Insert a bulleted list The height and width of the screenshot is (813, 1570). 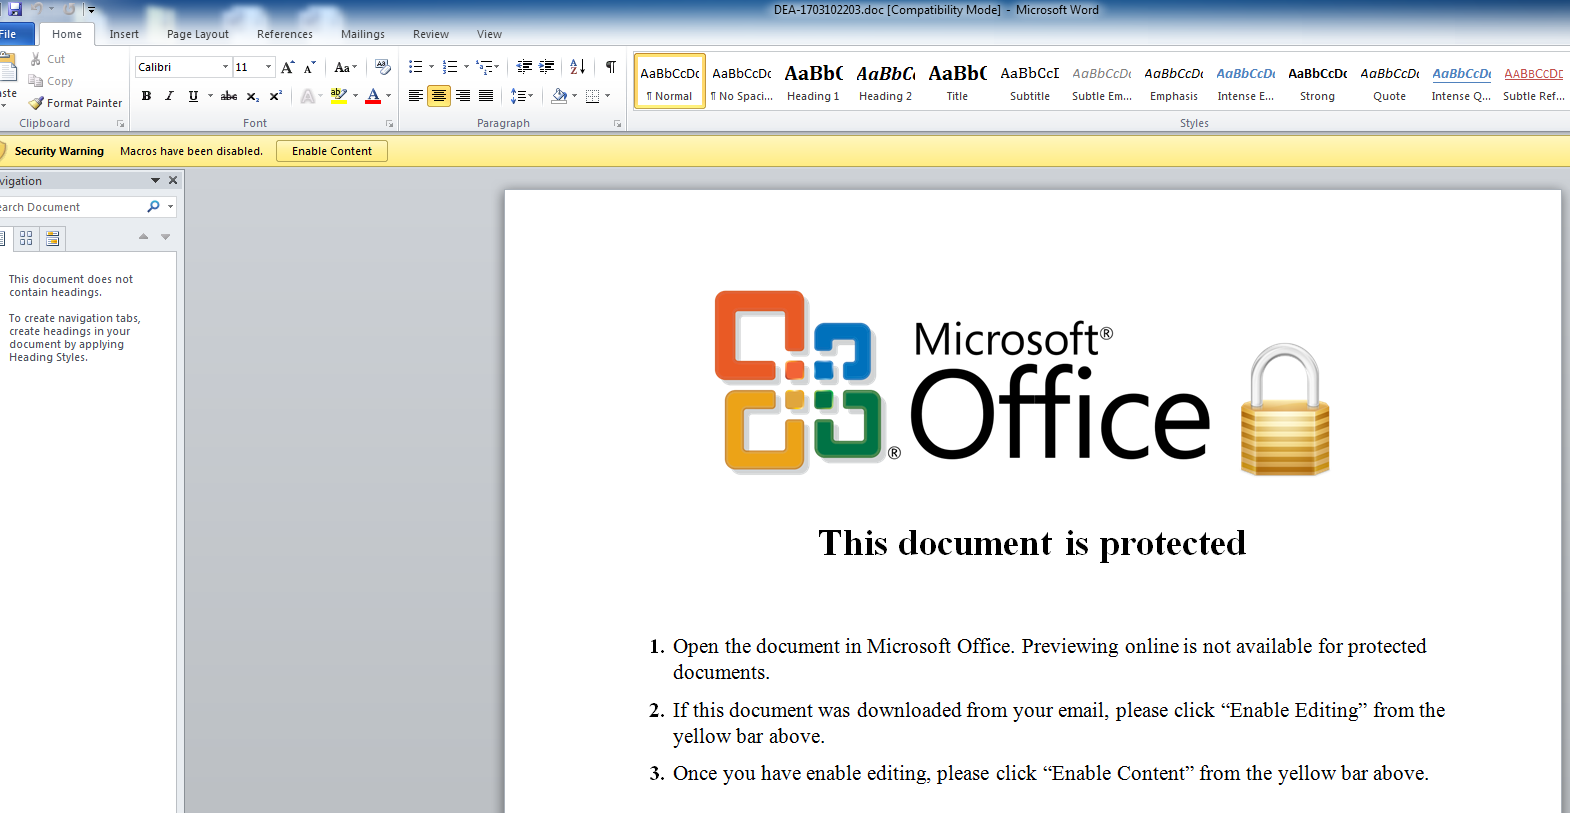(x=416, y=67)
